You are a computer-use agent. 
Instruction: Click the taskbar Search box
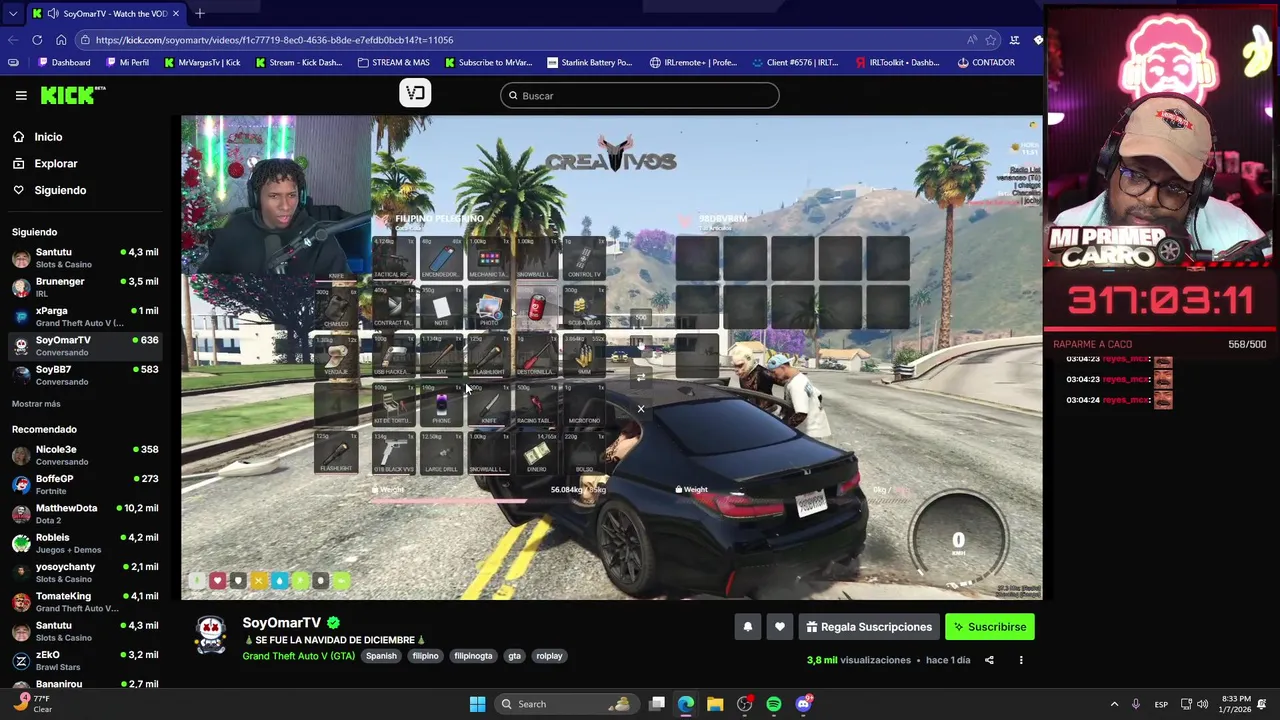pyautogui.click(x=567, y=704)
